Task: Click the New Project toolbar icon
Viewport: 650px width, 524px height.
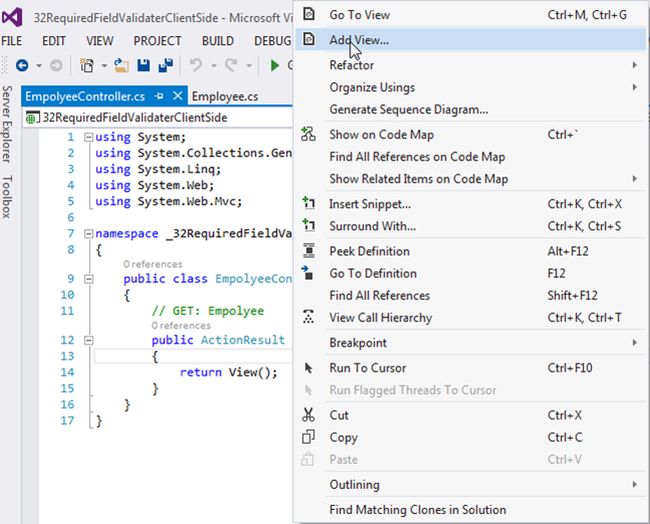Action: click(x=87, y=66)
